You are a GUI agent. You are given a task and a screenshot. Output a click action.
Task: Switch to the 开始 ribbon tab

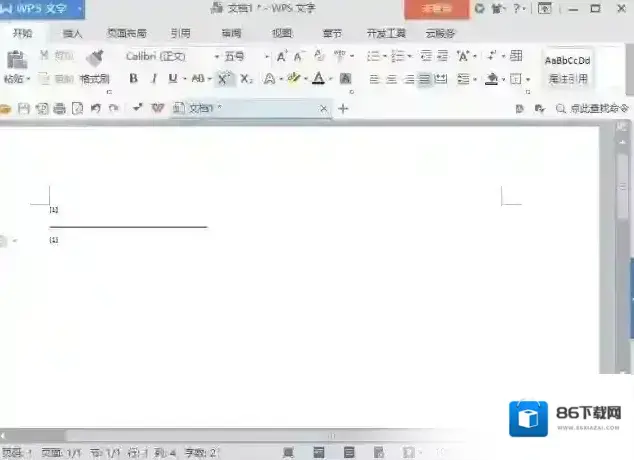(x=22, y=33)
